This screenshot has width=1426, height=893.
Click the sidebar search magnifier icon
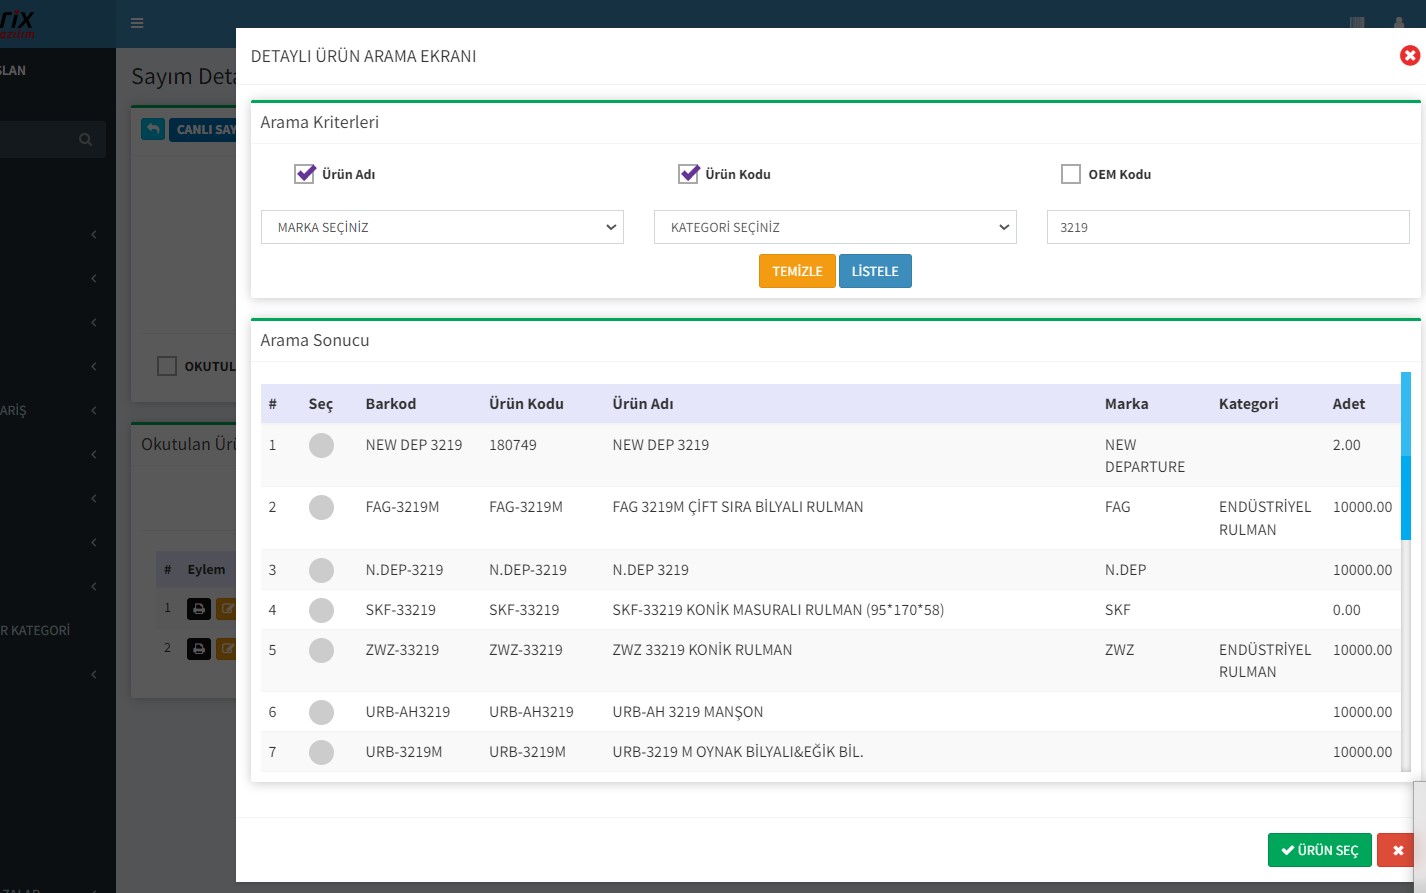pyautogui.click(x=86, y=140)
